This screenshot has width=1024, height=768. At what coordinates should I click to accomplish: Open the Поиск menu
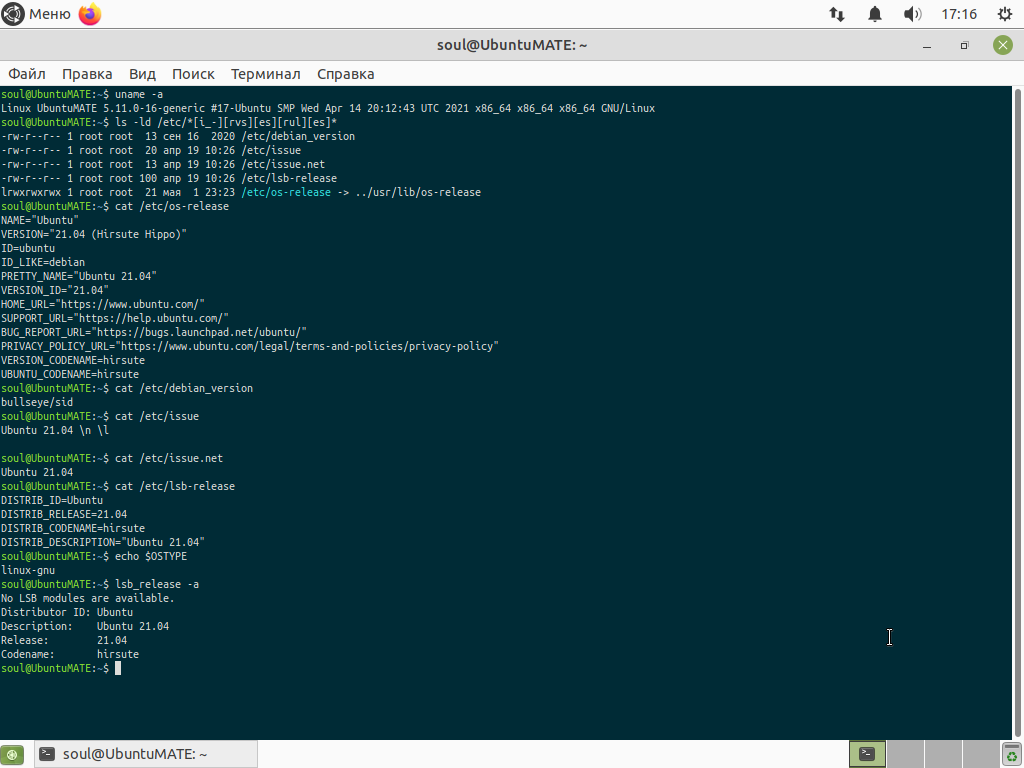point(193,74)
